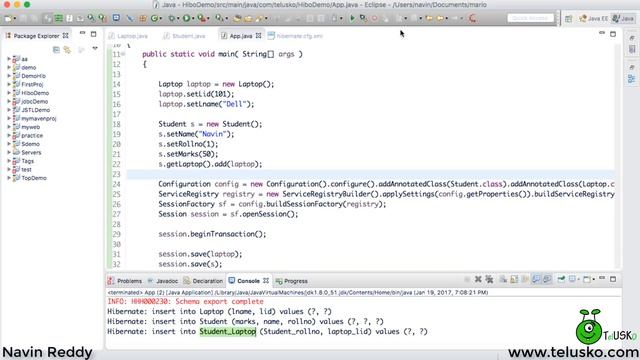Expand the FirstProj project
Screen dimensions: 640x360
9,84
